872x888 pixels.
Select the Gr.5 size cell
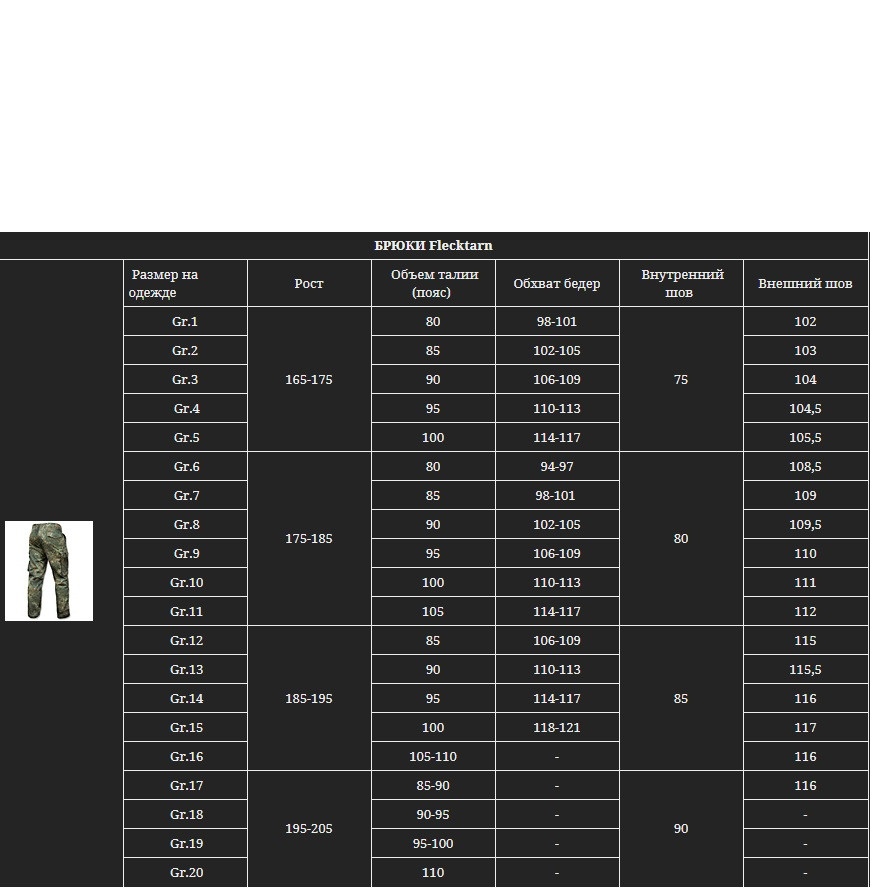tap(185, 437)
